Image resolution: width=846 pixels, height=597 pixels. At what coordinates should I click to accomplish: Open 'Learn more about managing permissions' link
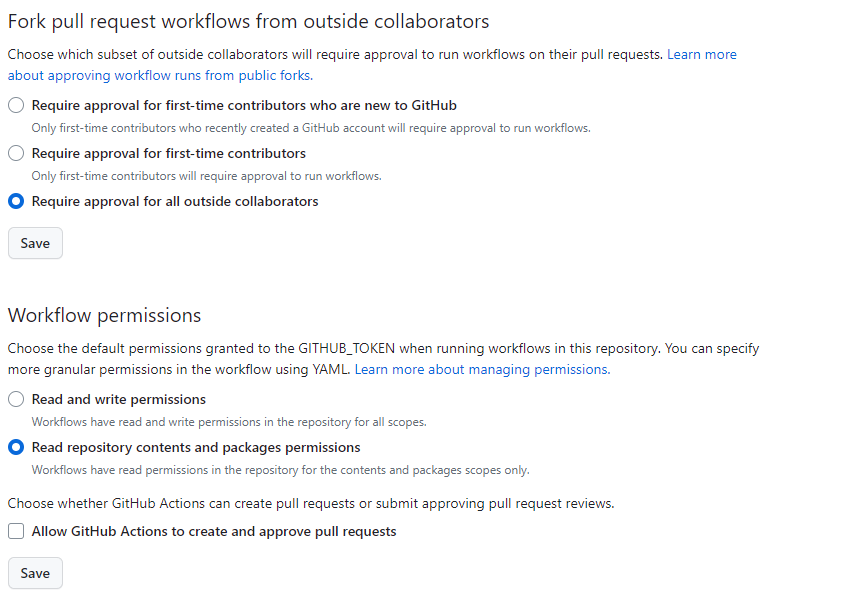click(482, 370)
